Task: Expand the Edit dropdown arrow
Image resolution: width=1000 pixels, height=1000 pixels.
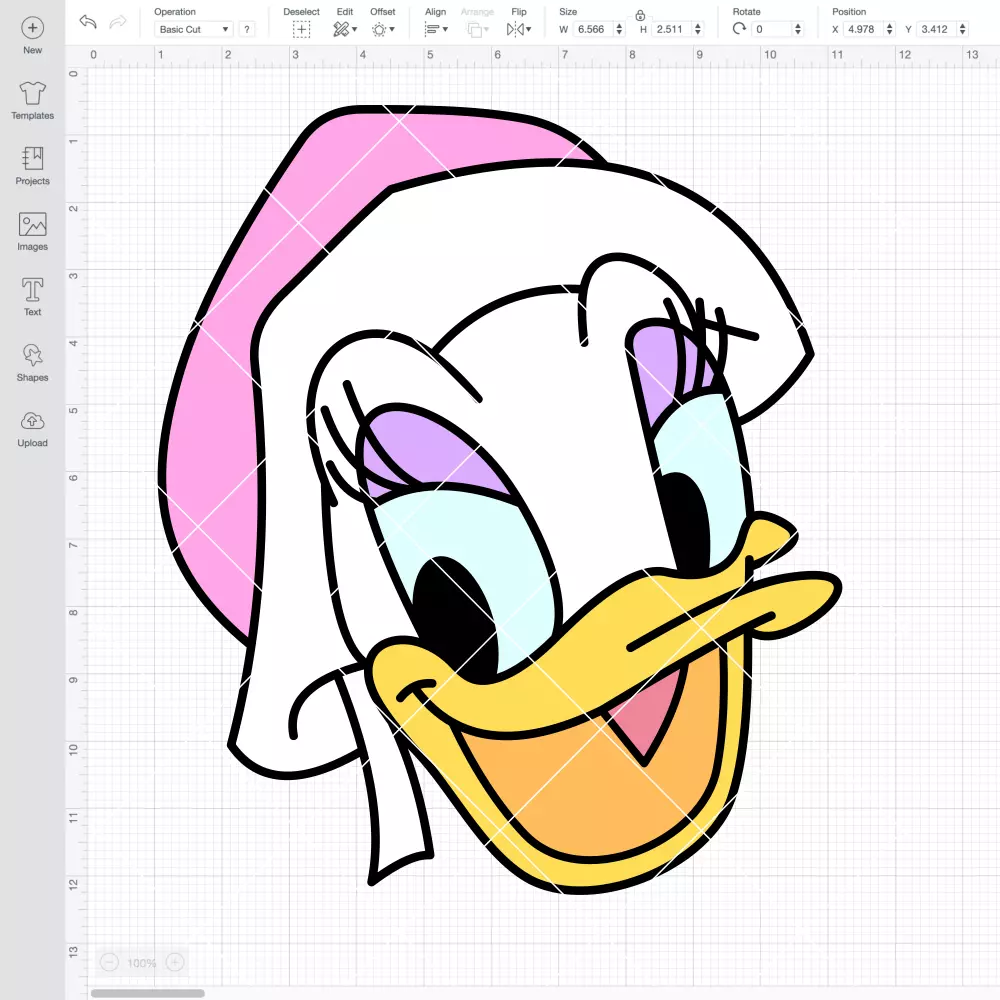Action: 355,29
